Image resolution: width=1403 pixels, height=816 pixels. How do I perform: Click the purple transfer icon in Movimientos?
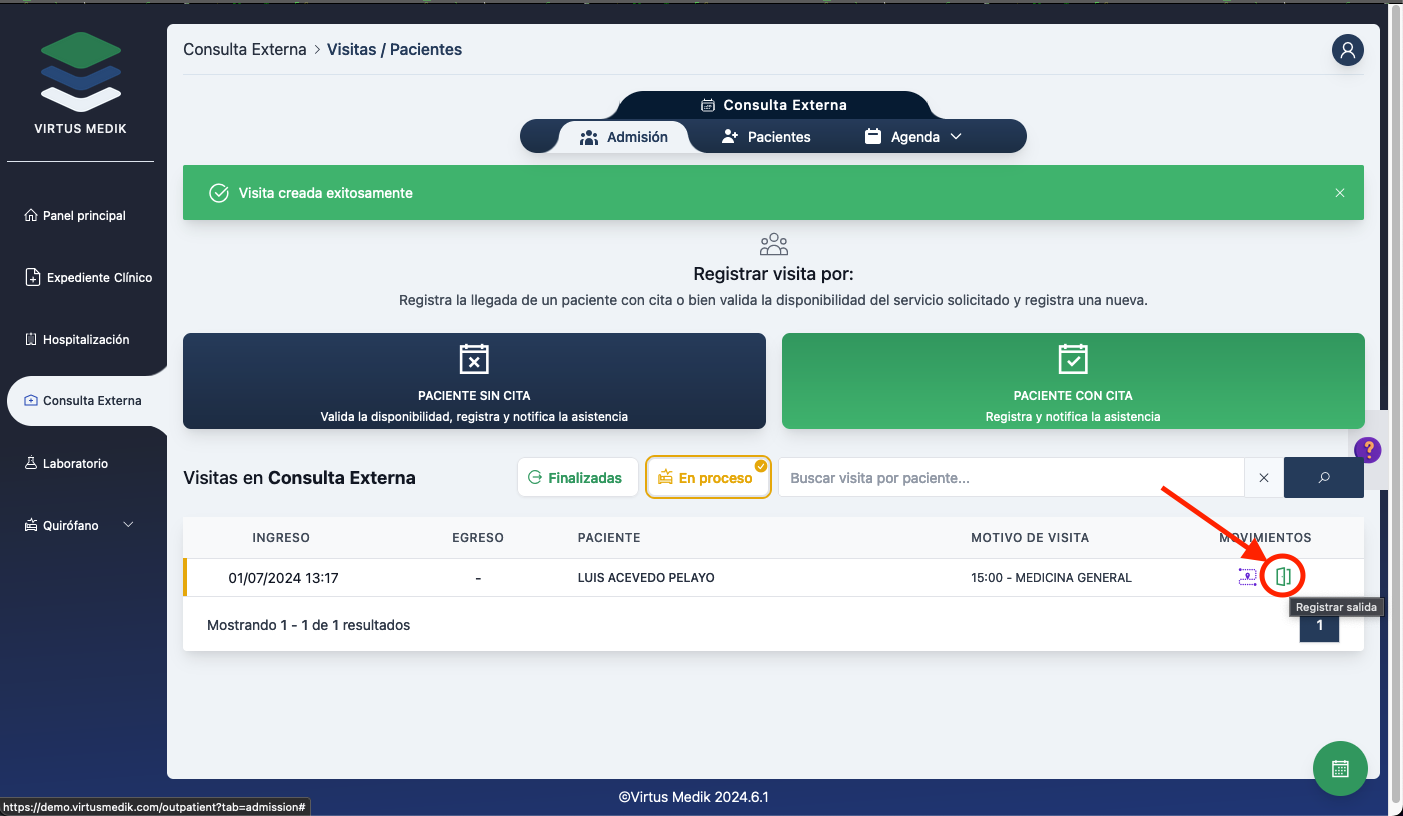(x=1247, y=577)
